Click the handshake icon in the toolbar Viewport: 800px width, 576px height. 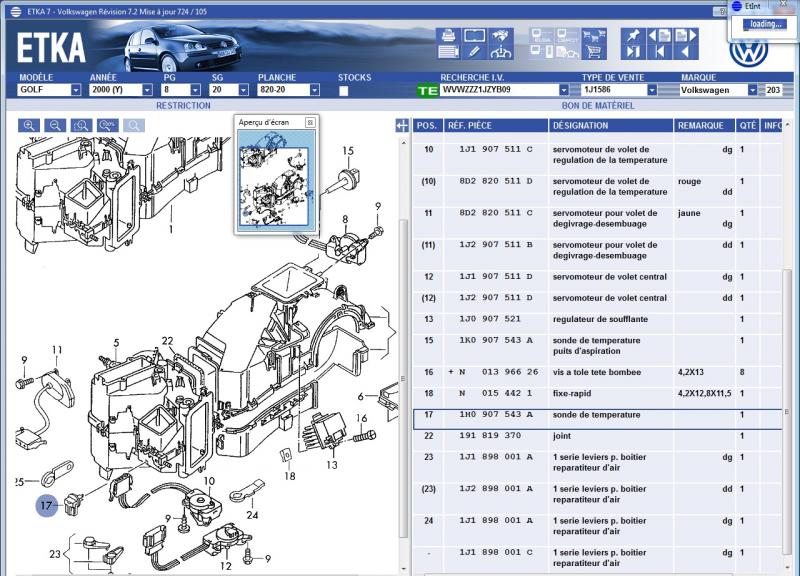coord(501,36)
